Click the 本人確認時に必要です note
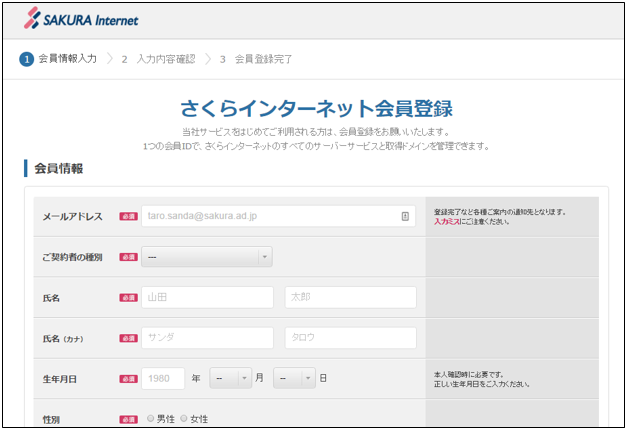 469,375
